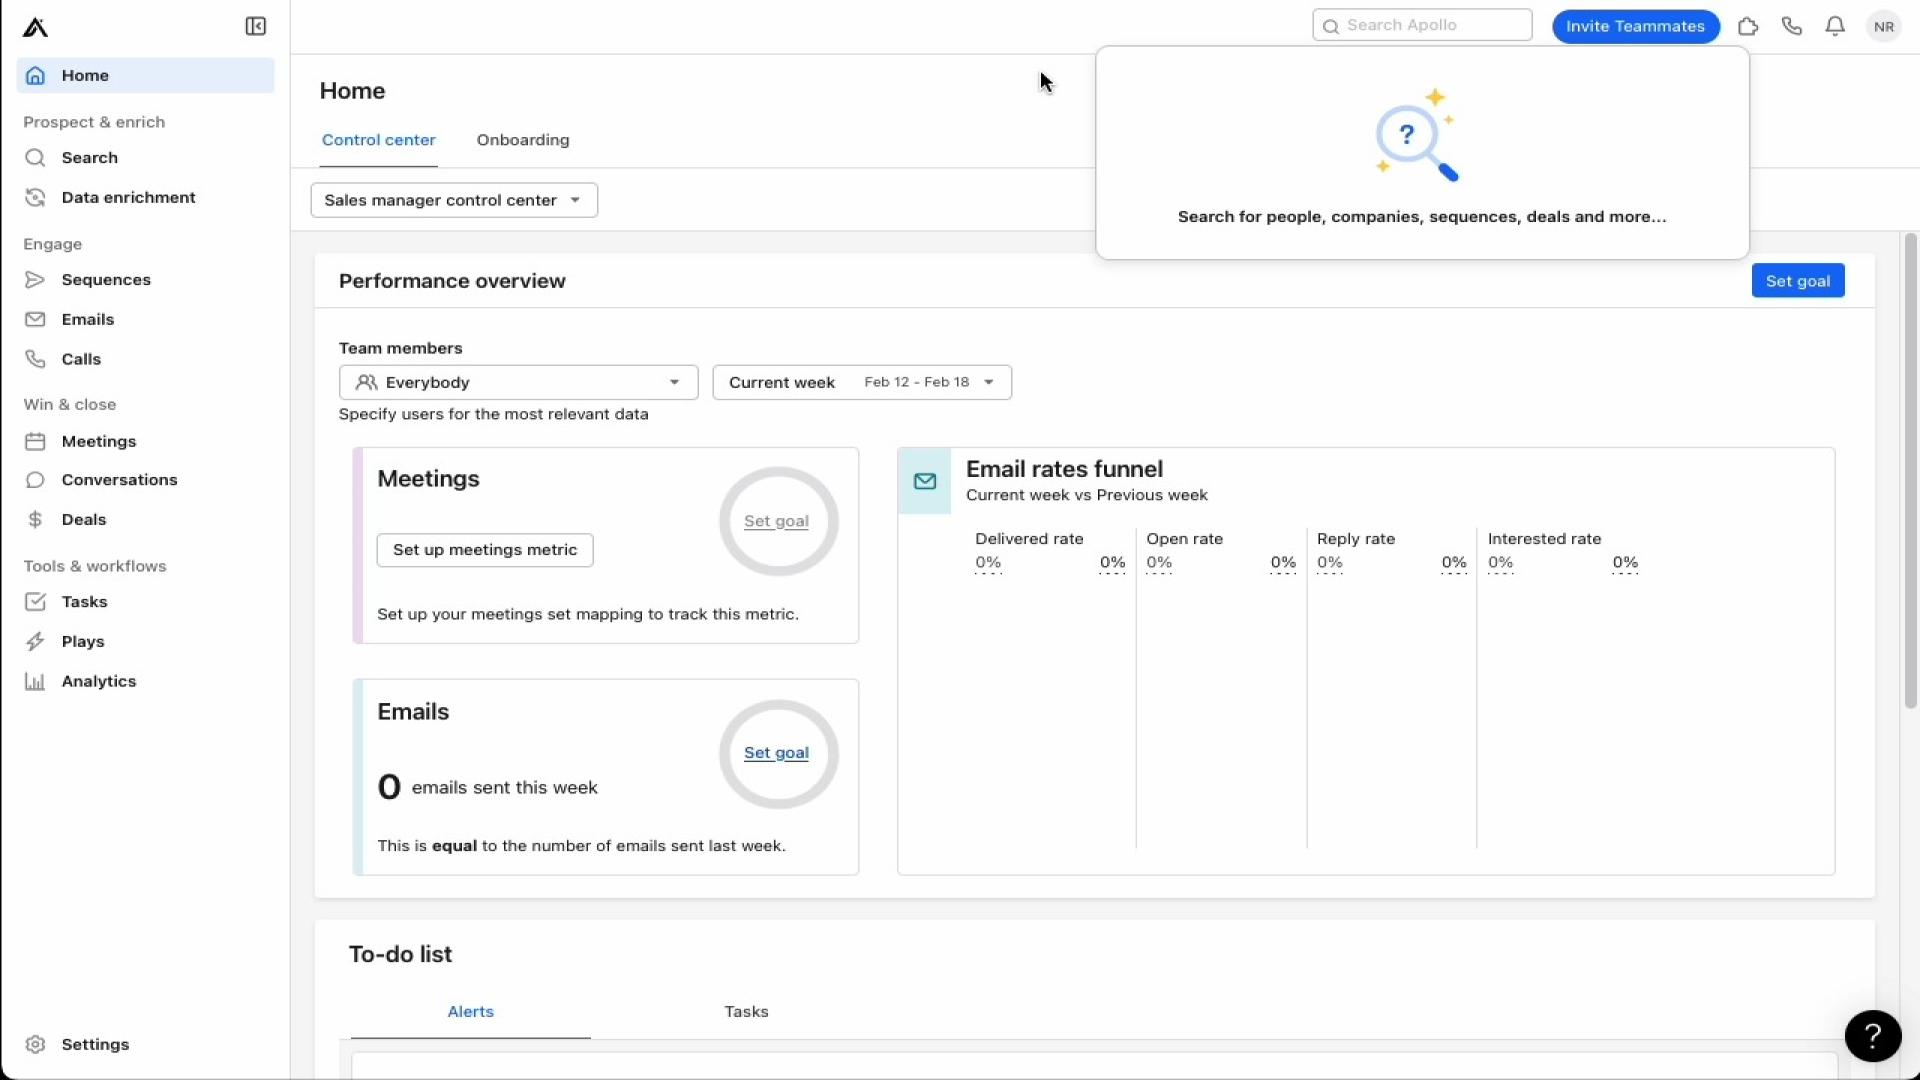1920x1080 pixels.
Task: Click the Plays icon in sidebar
Action: click(x=36, y=641)
